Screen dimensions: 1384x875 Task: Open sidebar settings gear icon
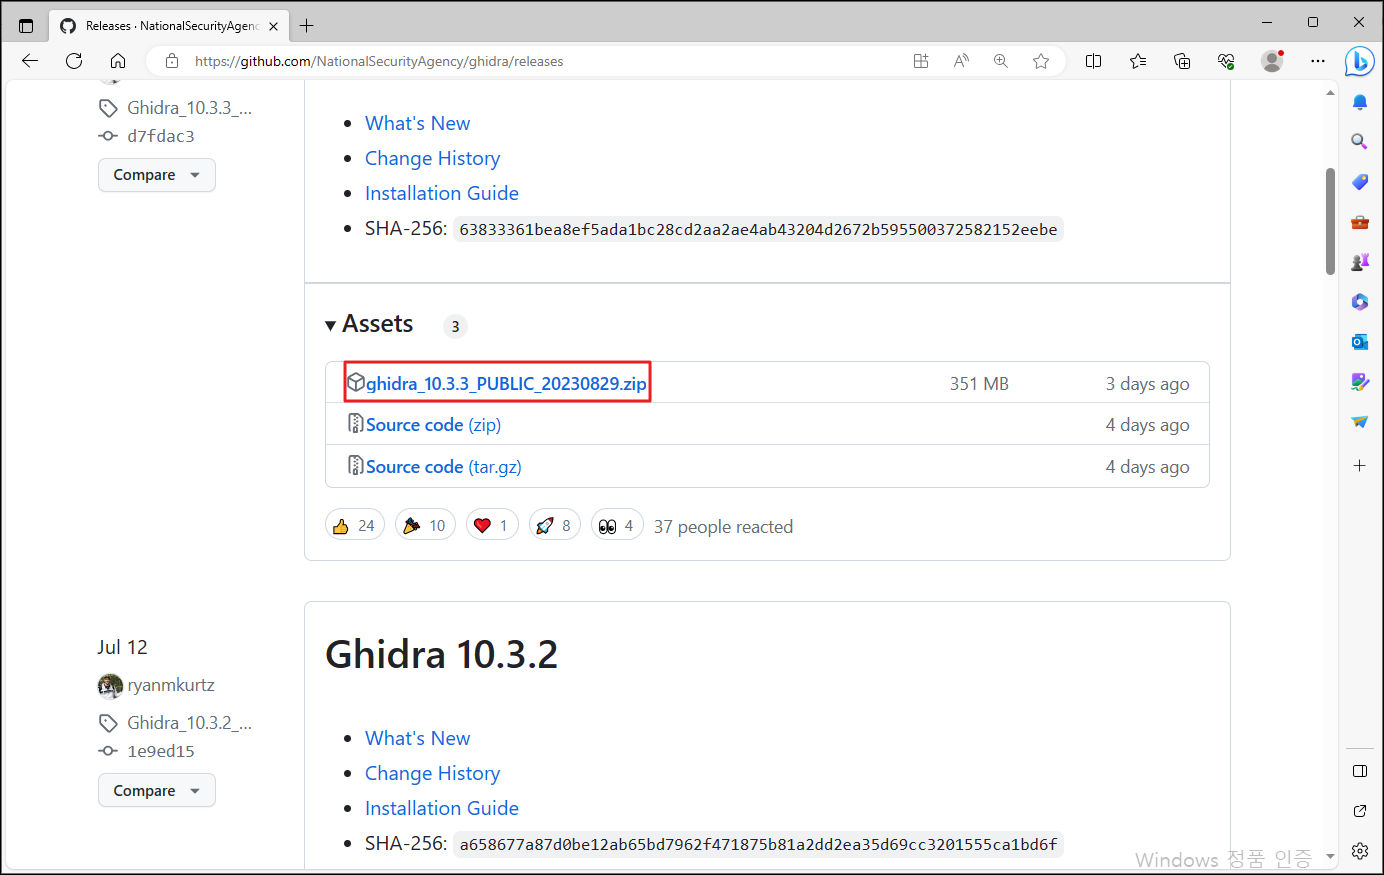point(1360,851)
